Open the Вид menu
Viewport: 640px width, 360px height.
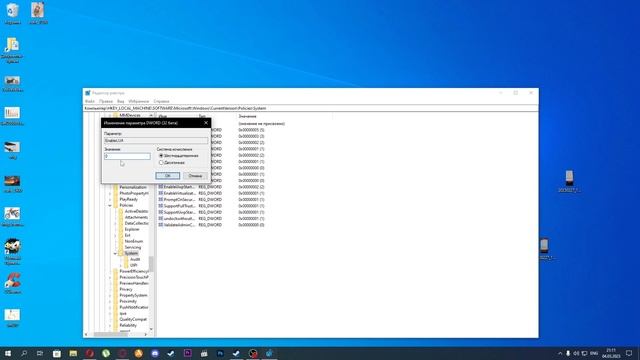[x=120, y=101]
